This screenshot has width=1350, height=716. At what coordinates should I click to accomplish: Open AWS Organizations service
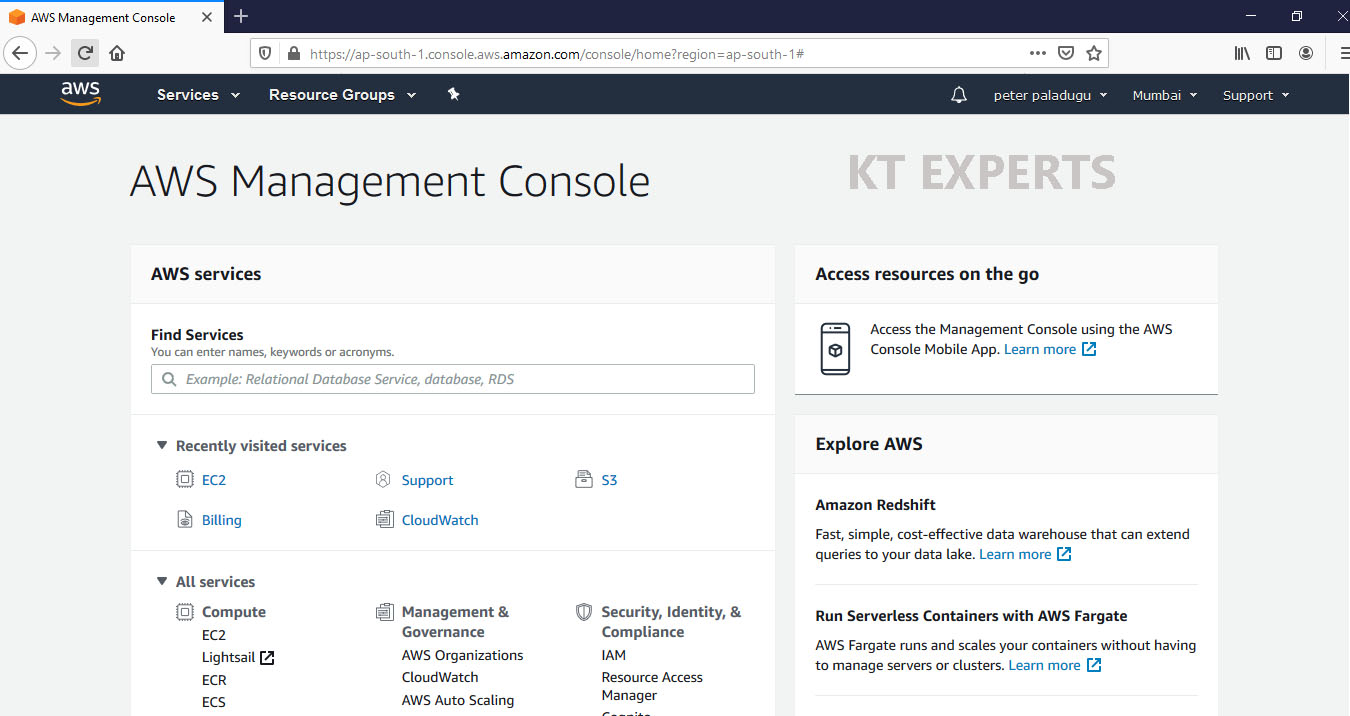pyautogui.click(x=462, y=655)
